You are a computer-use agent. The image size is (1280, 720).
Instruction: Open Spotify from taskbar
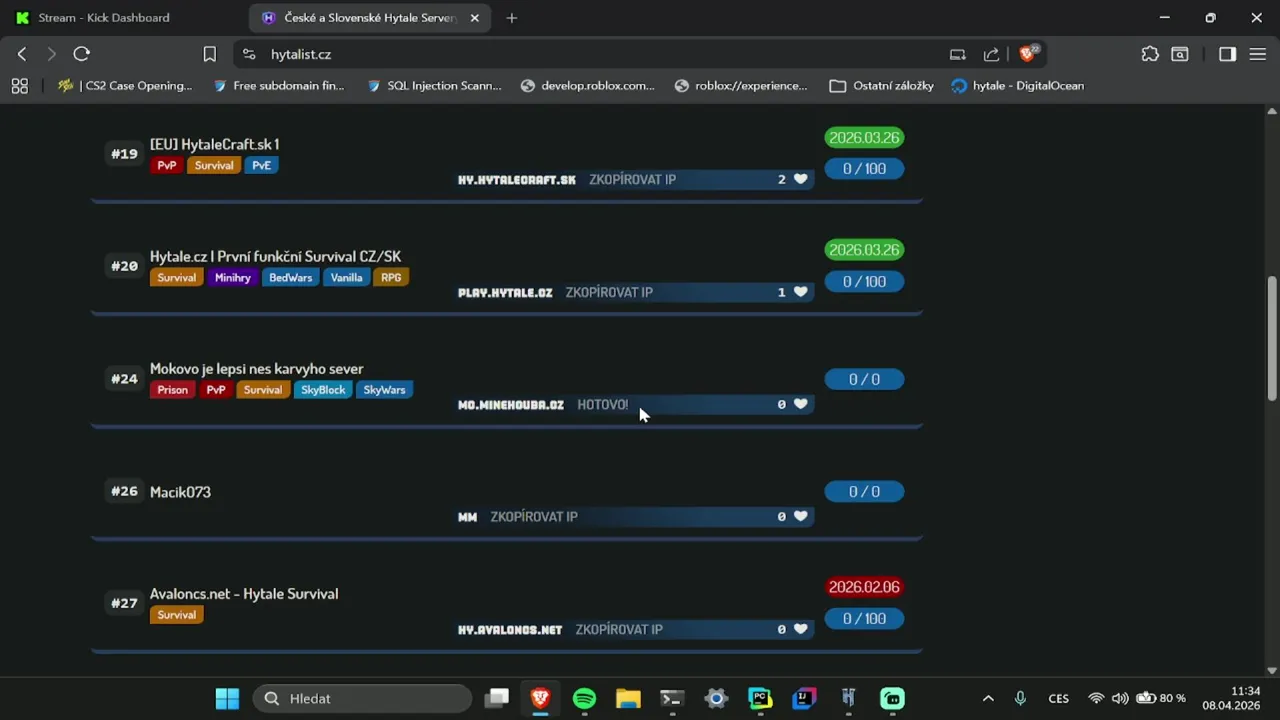pyautogui.click(x=584, y=698)
